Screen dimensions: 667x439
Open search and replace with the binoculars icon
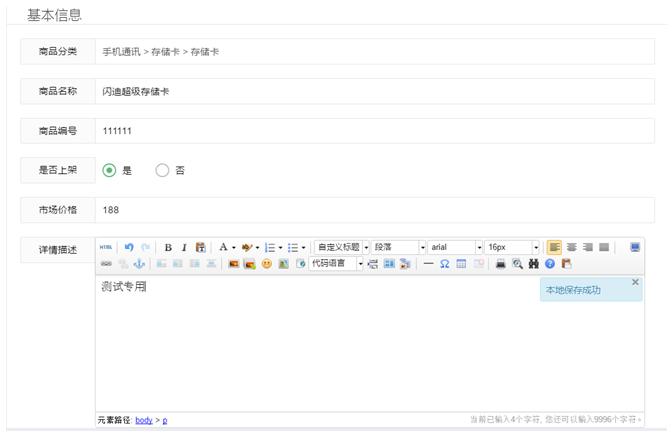coord(533,264)
